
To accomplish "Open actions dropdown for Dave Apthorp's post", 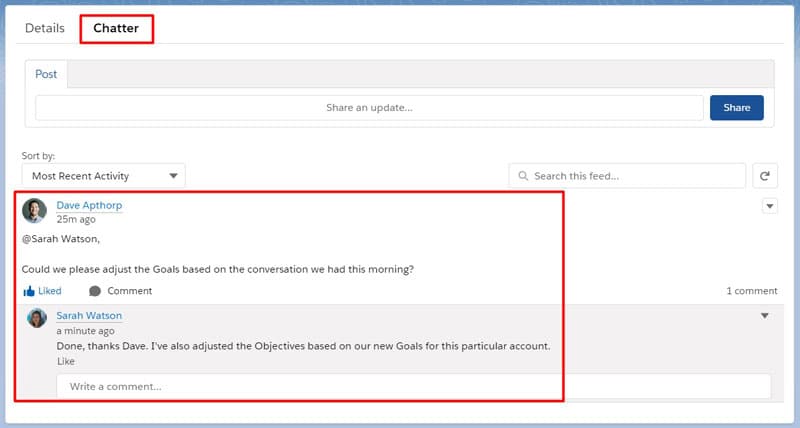I will coord(769,206).
